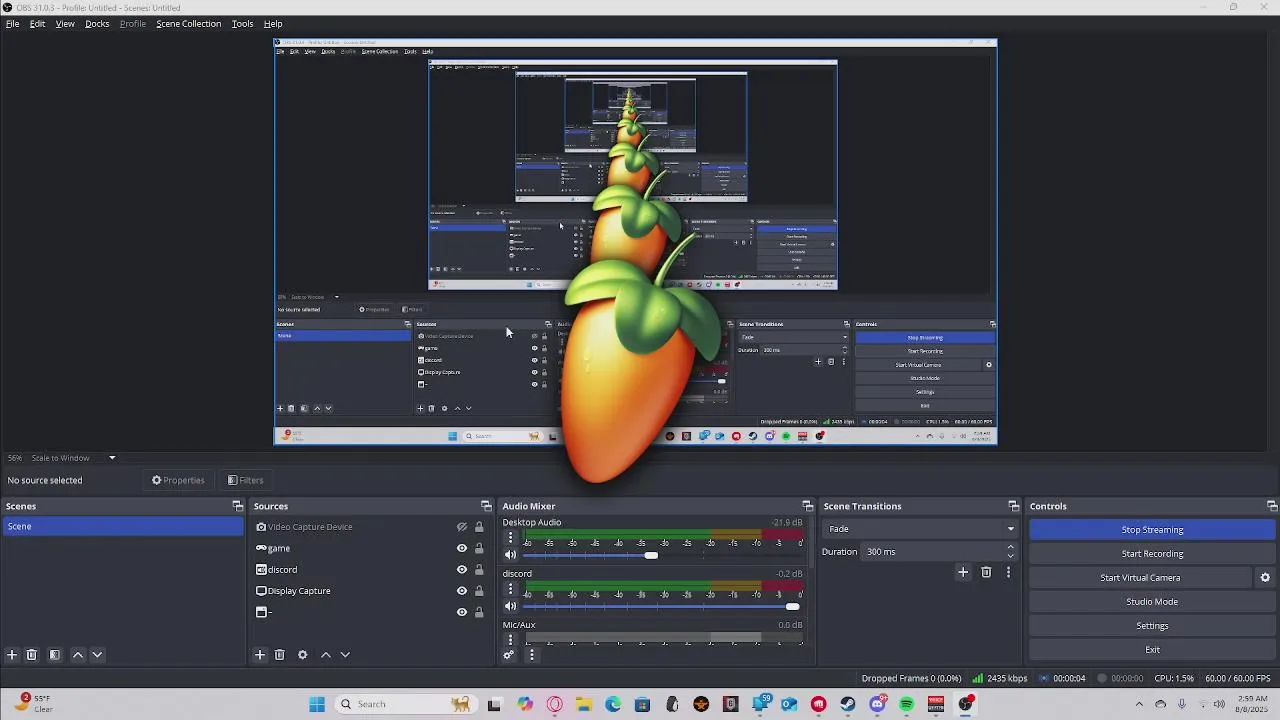1280x720 pixels.
Task: Click Stop Streaming button
Action: click(1152, 530)
